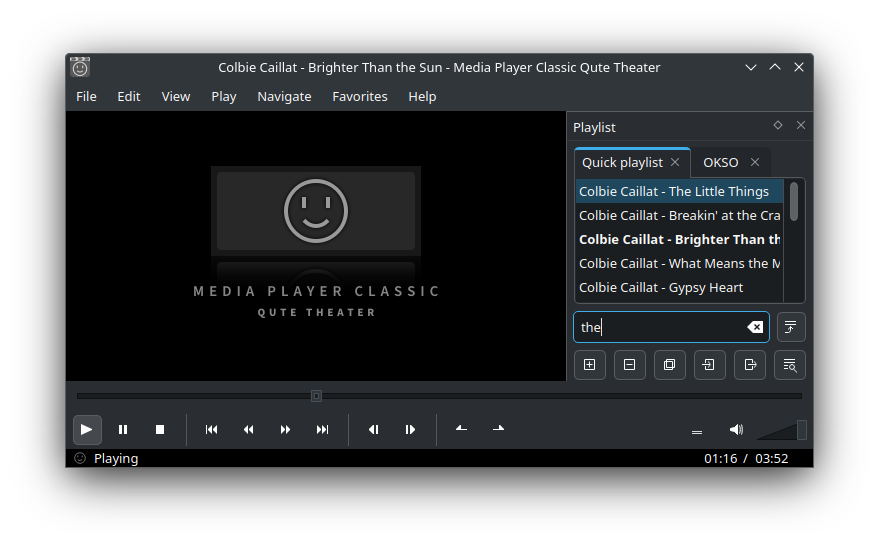The image size is (879, 545).
Task: Fast forward the playback
Action: click(x=285, y=429)
